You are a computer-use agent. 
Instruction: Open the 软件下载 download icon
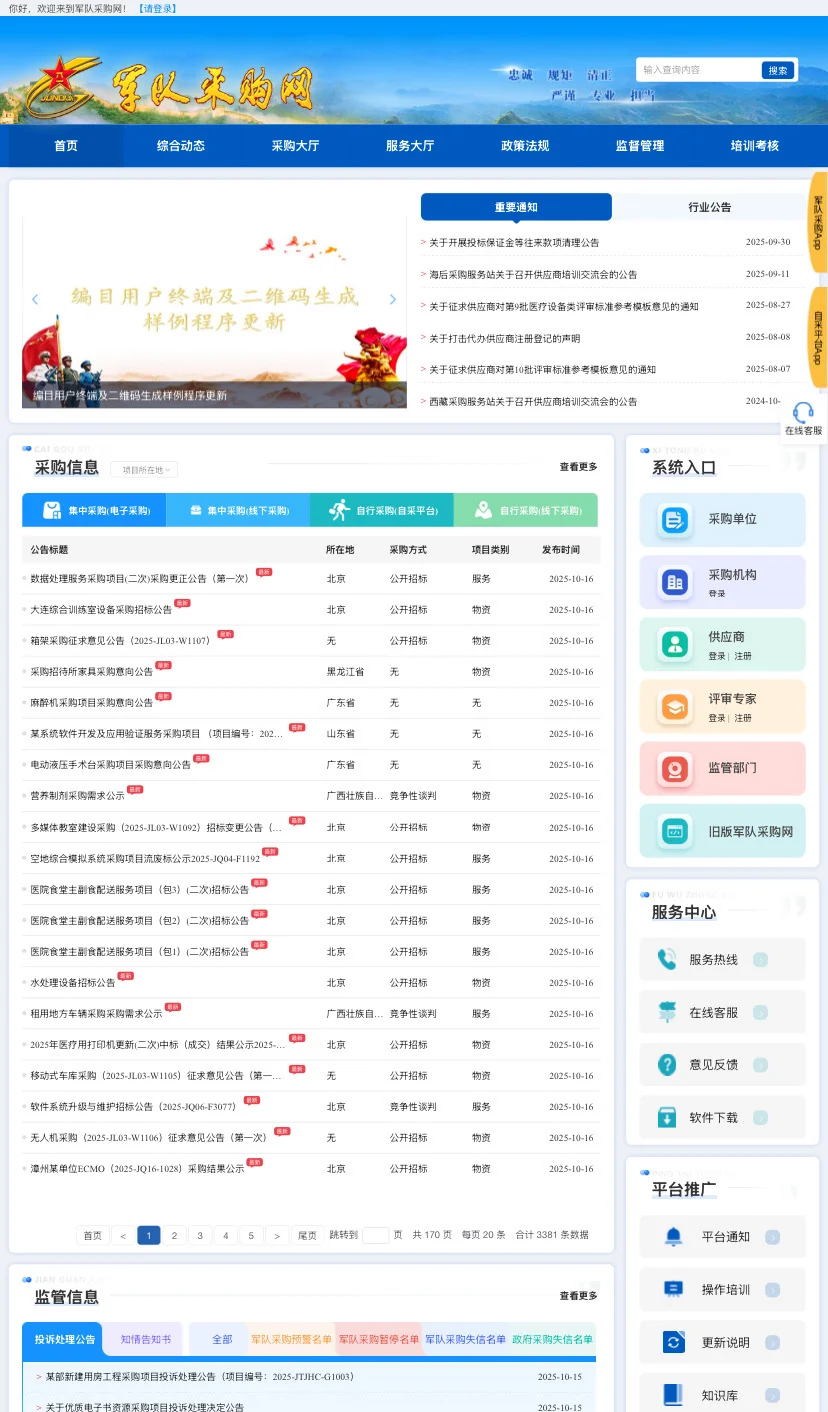668,1115
